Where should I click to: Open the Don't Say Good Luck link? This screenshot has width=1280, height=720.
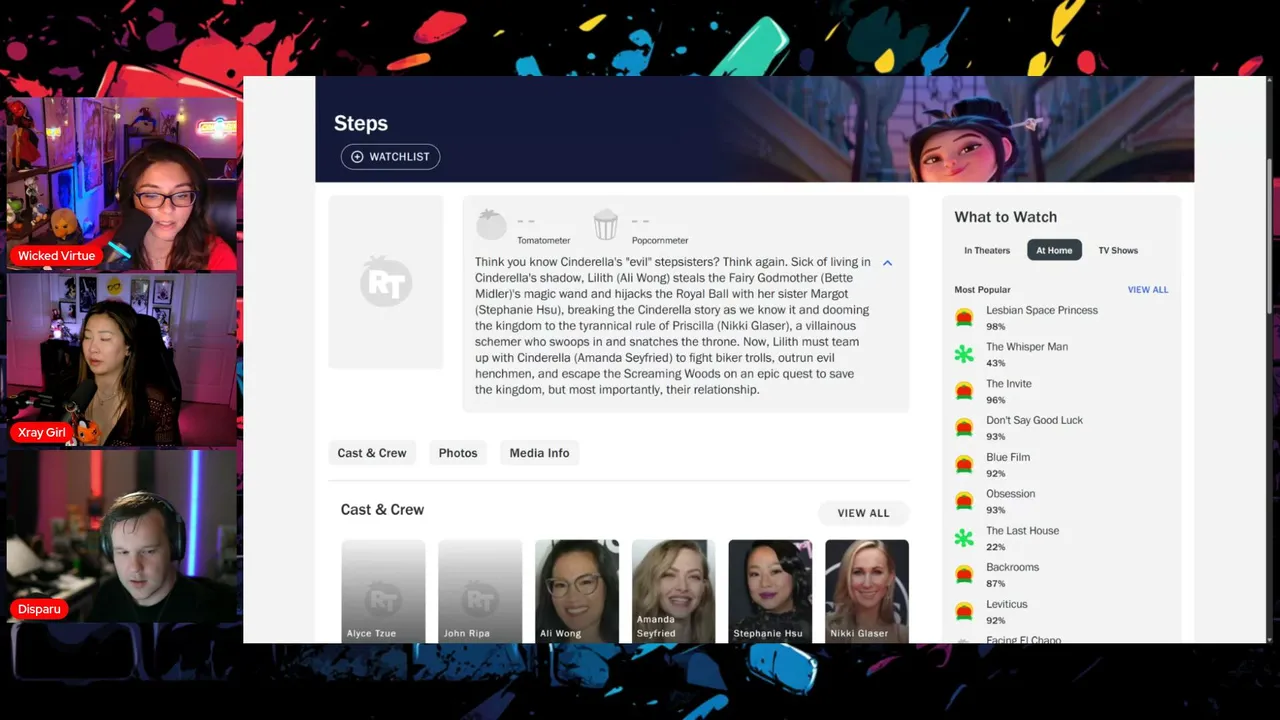point(1035,421)
